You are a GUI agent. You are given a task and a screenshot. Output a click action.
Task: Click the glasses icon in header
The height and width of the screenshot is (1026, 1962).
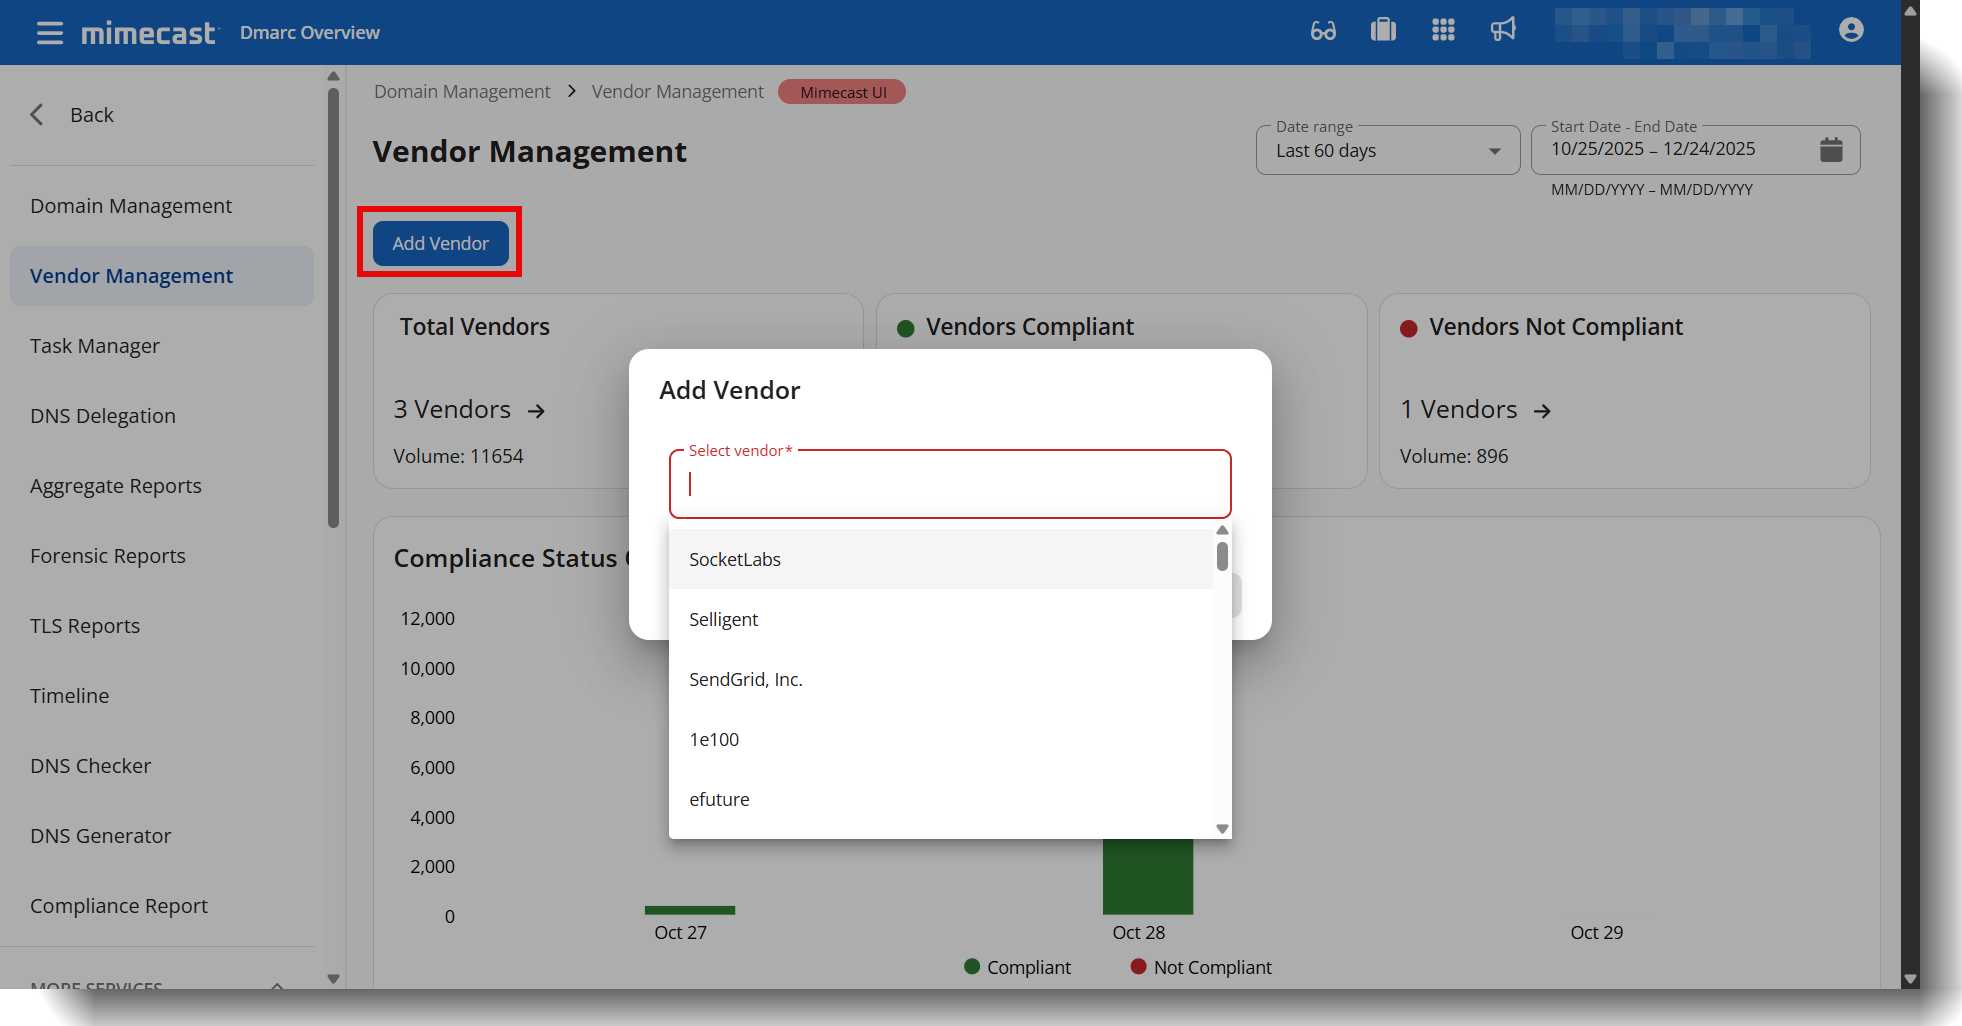point(1323,31)
